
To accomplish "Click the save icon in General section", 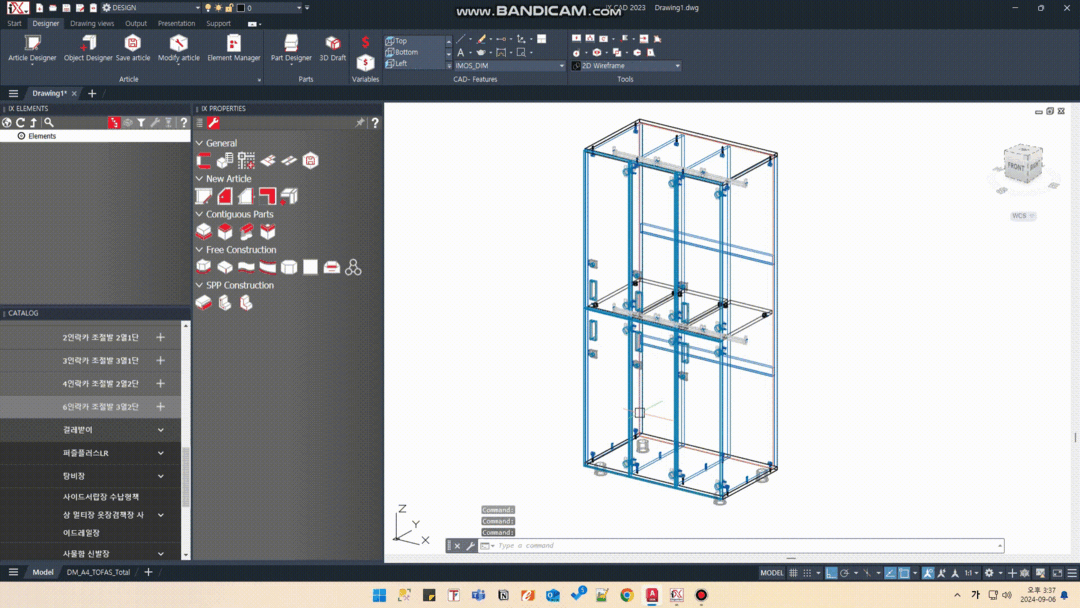I will pyautogui.click(x=311, y=160).
